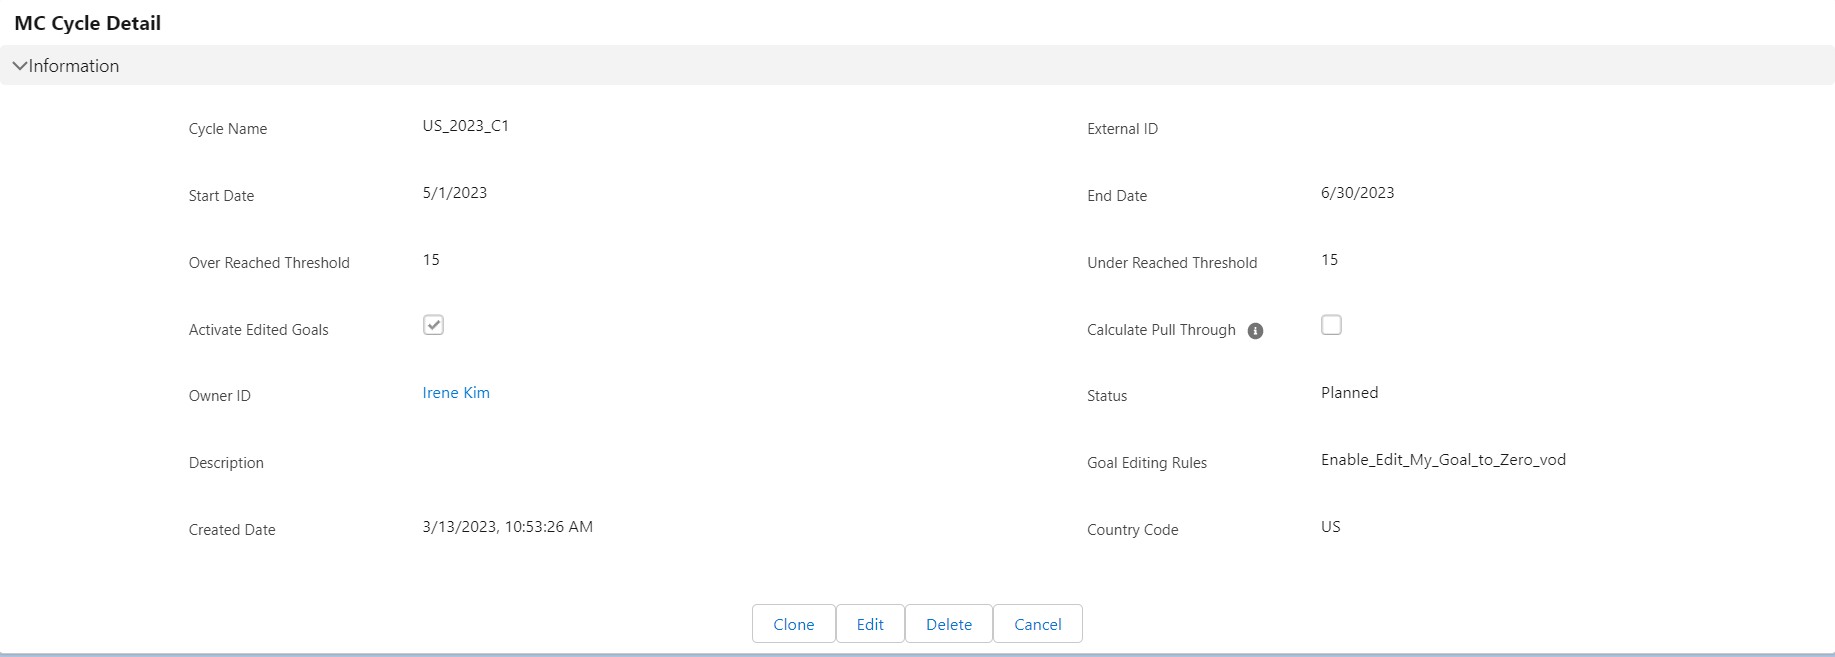Click the Description field label
The width and height of the screenshot is (1835, 657).
[x=226, y=463]
